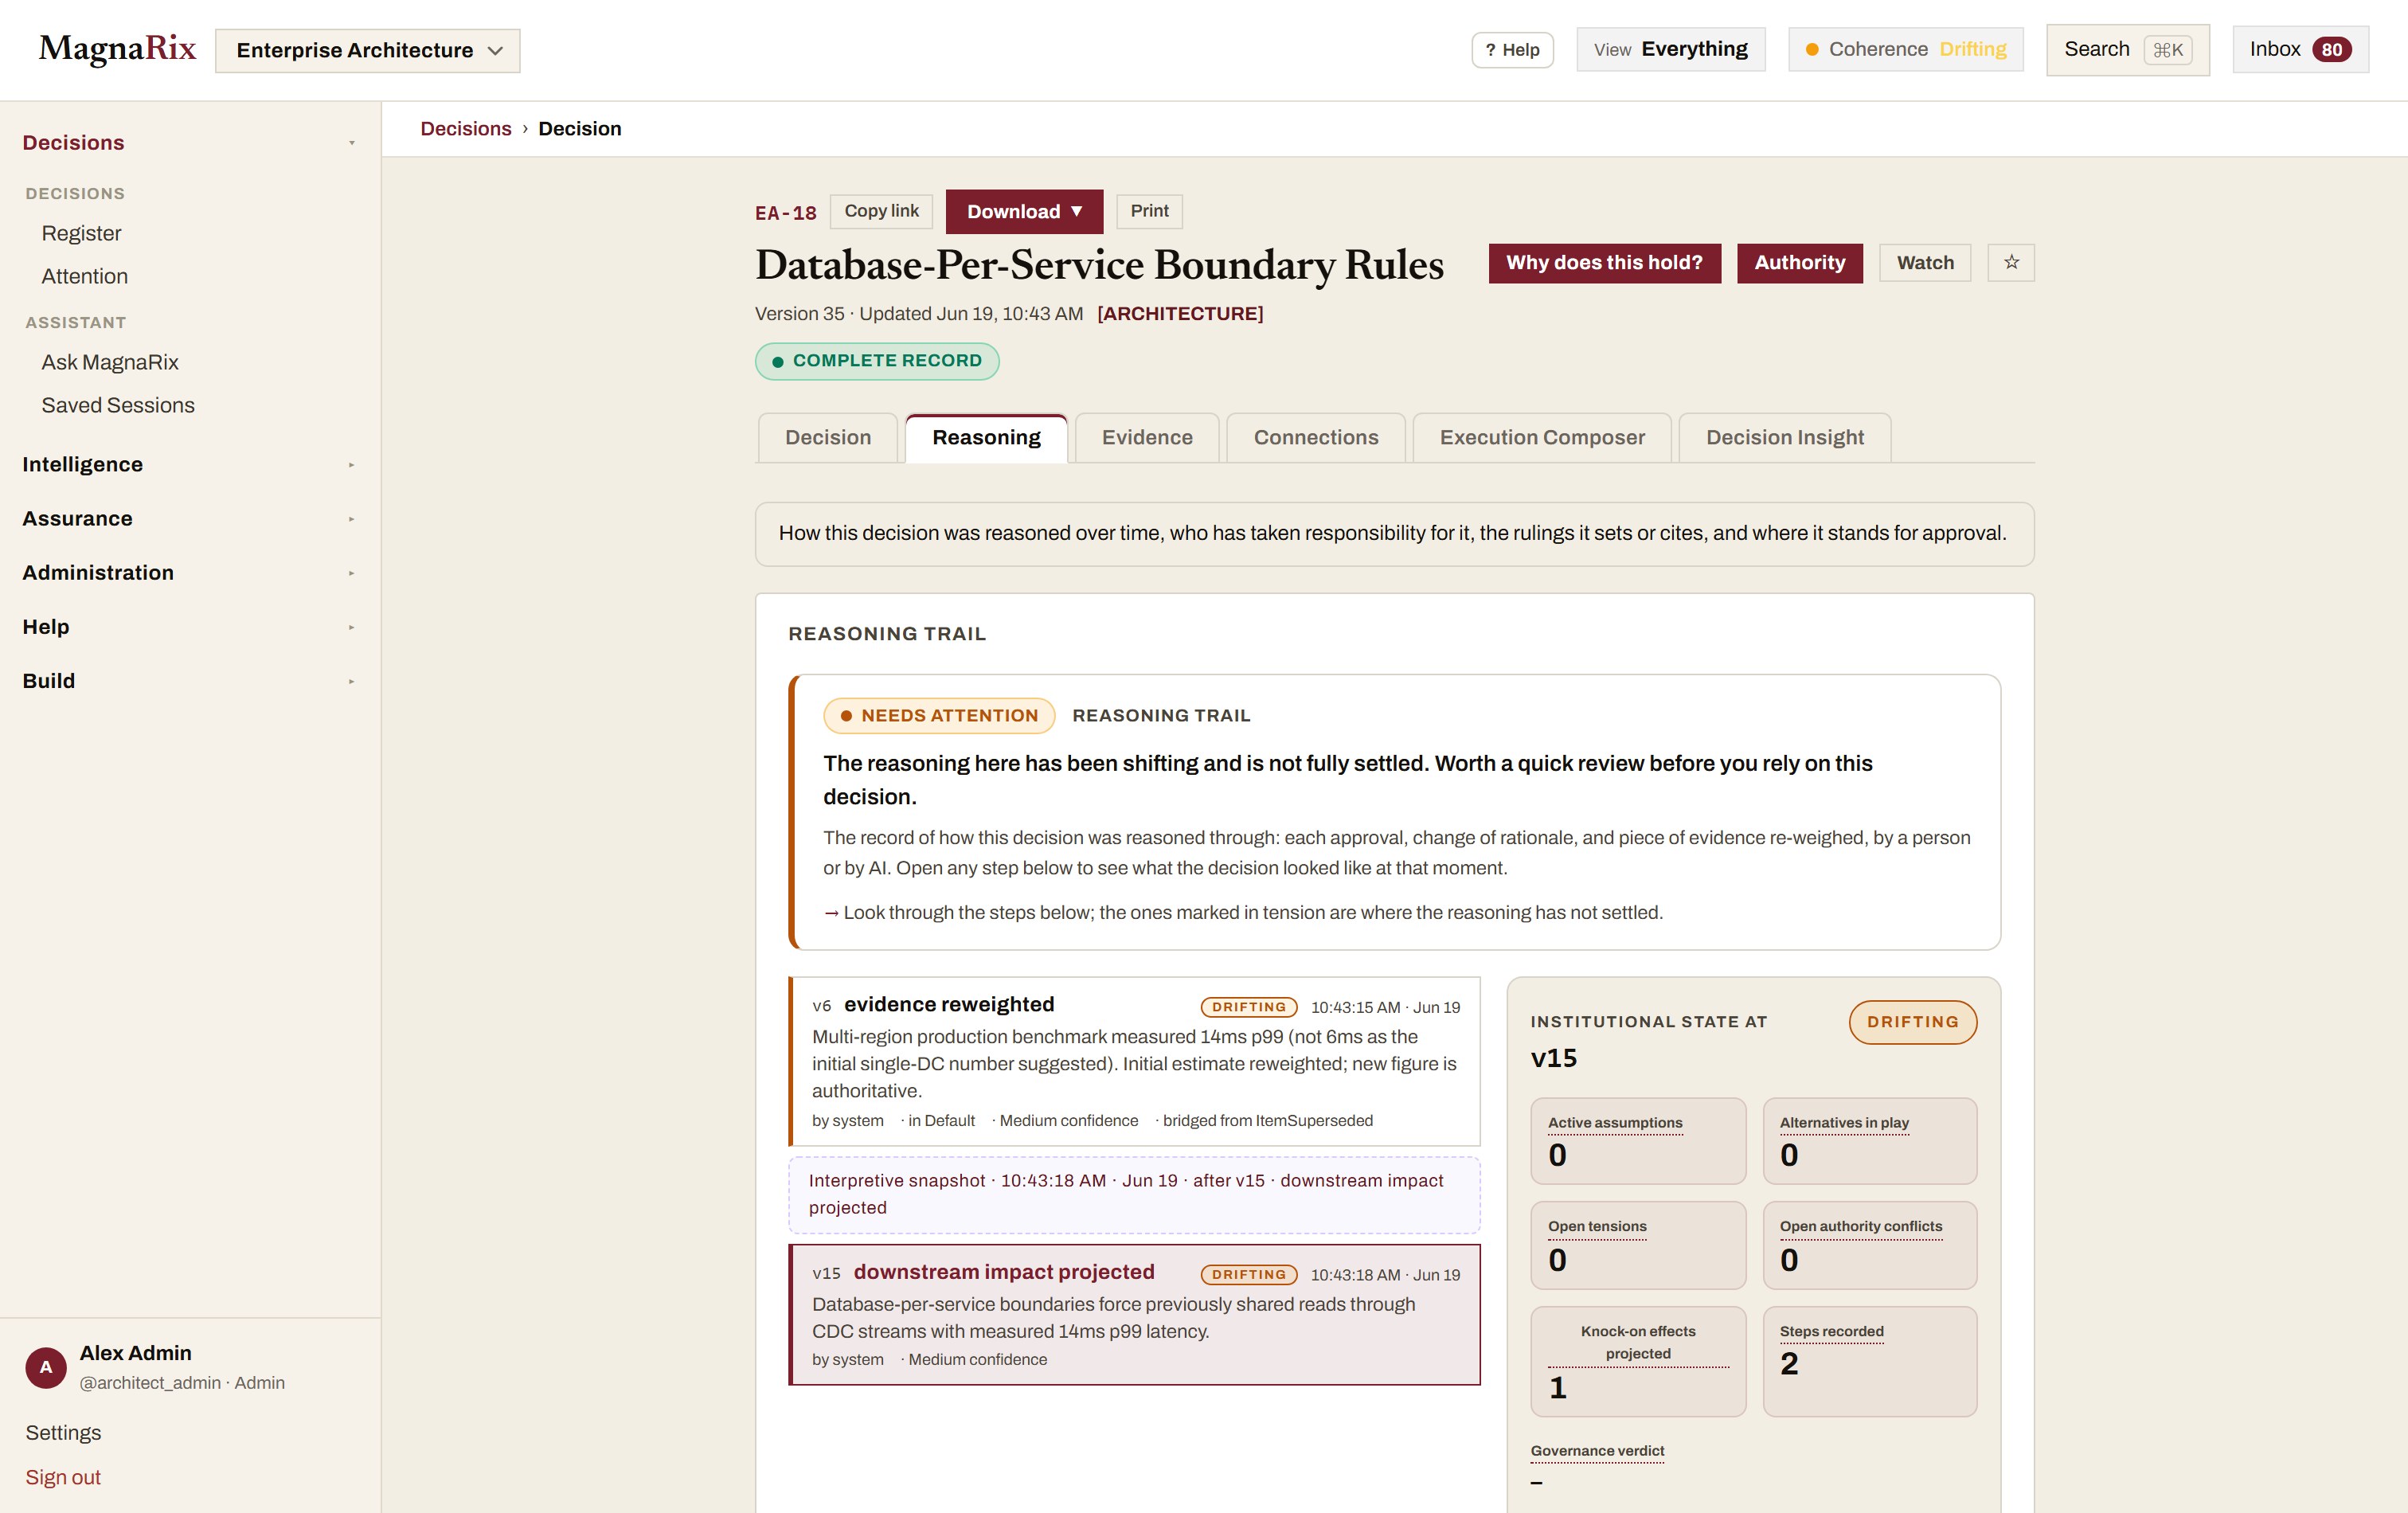Open the Enterprise Architecture workspace dropdown
2408x1513 pixels.
point(367,51)
